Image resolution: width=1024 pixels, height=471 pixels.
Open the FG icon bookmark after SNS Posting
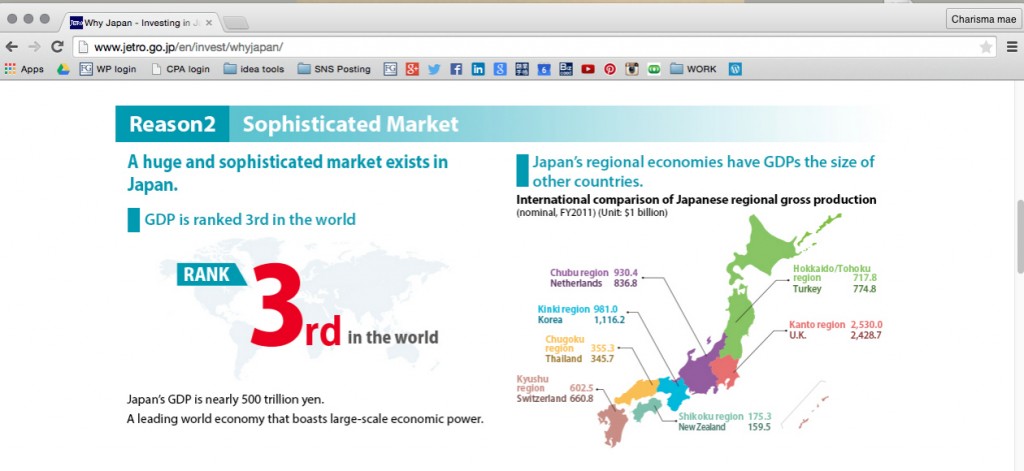(x=390, y=69)
